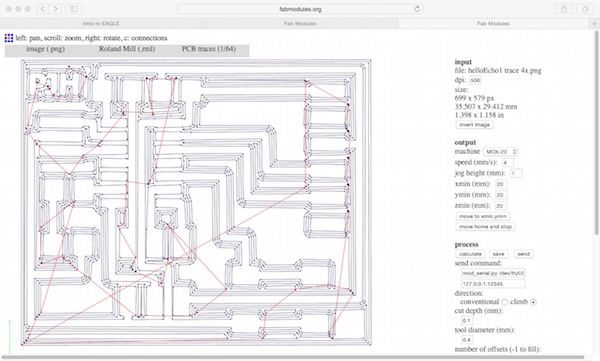Viewport: 600px width, 361px height.
Task: Open the machine MDX-20 dropdown
Action: [501, 152]
